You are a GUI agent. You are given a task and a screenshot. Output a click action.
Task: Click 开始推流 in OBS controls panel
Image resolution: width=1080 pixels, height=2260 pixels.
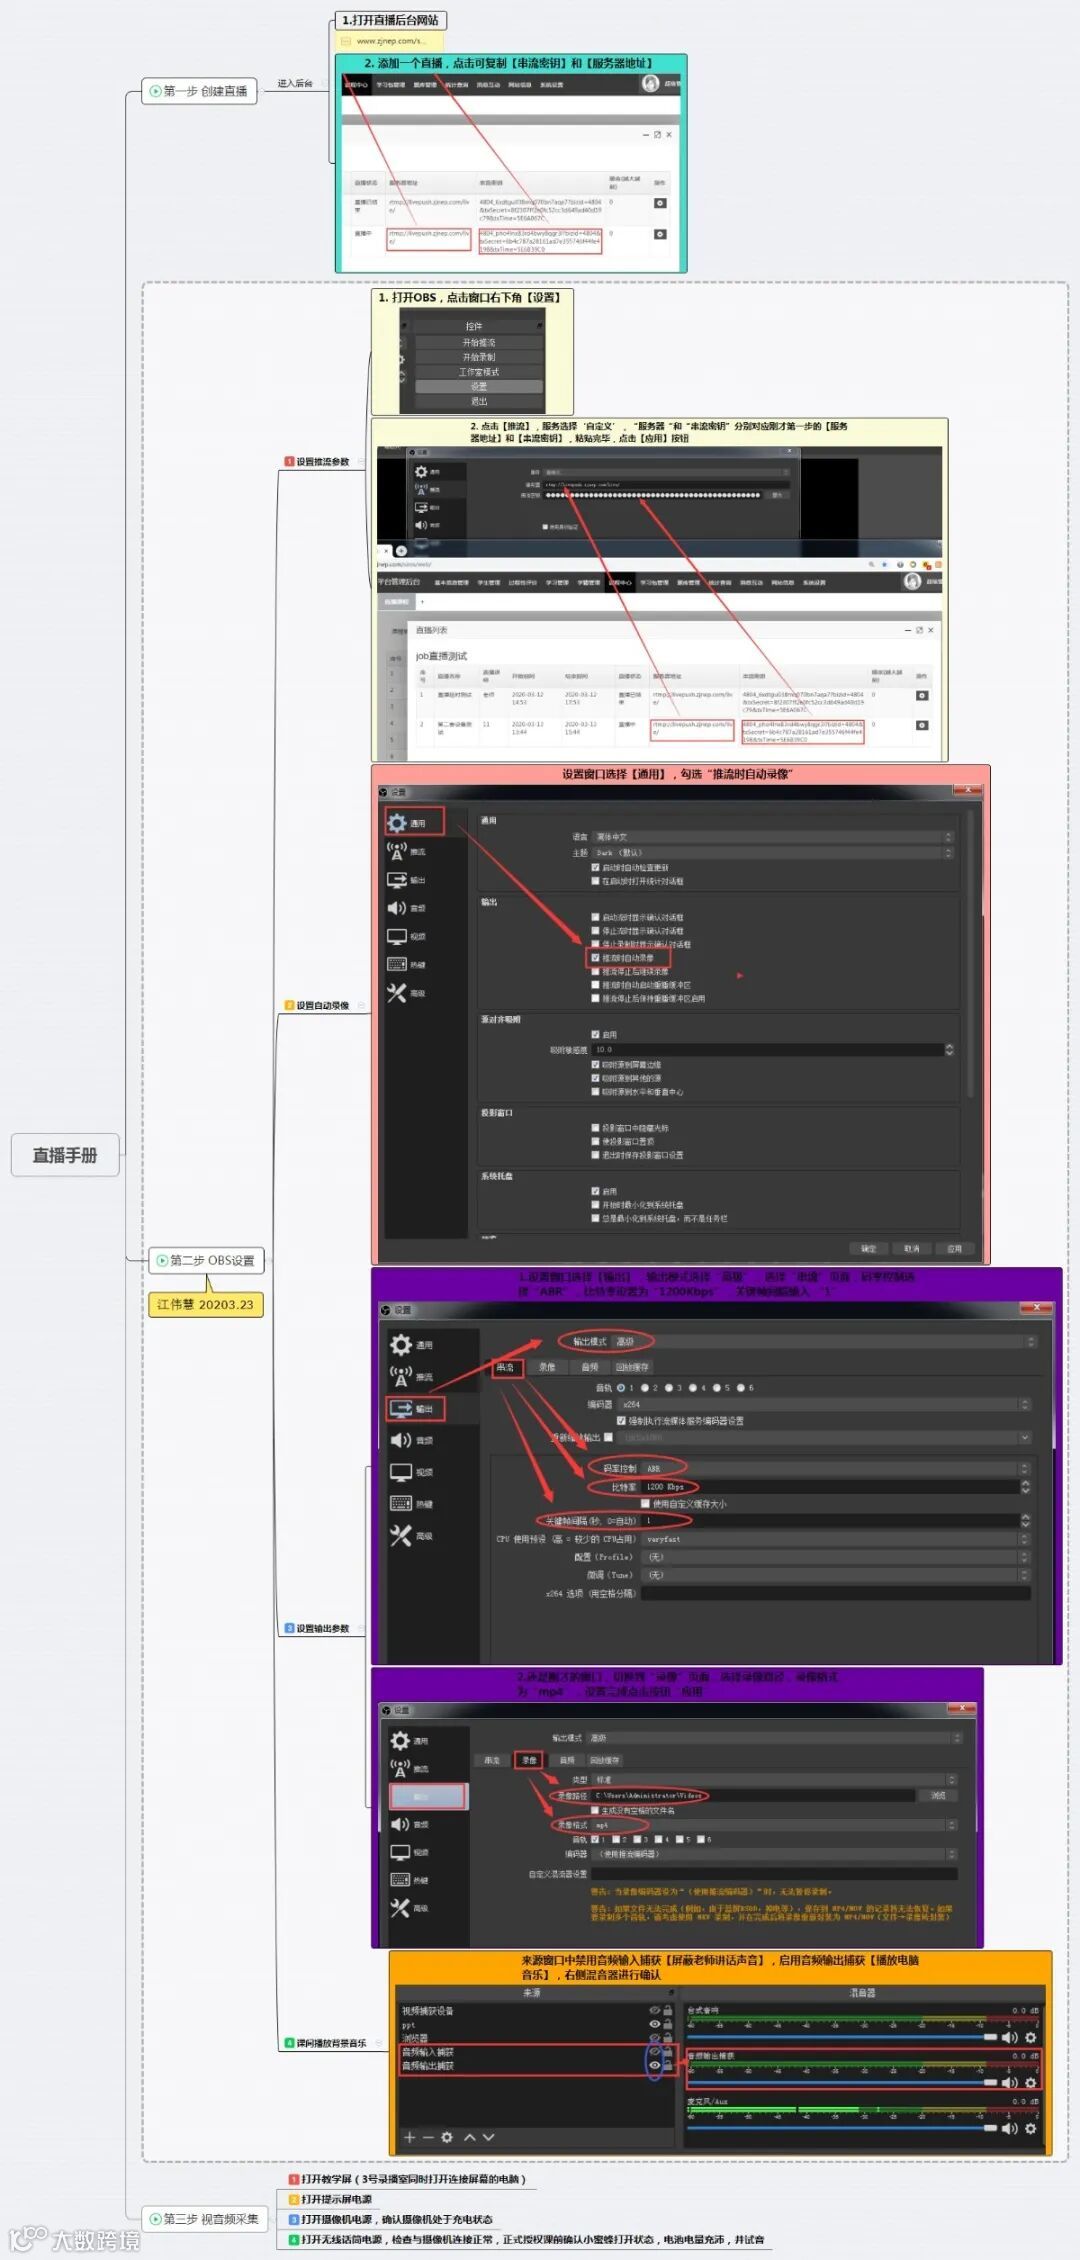[479, 342]
